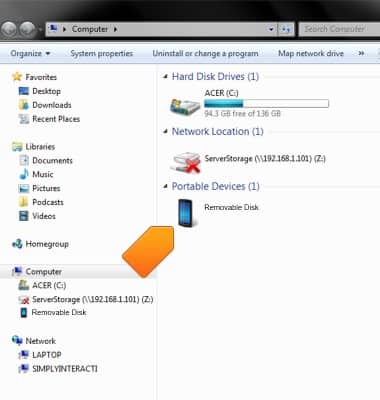The image size is (380, 400).
Task: Click the Favorites star icon
Action: (17, 77)
